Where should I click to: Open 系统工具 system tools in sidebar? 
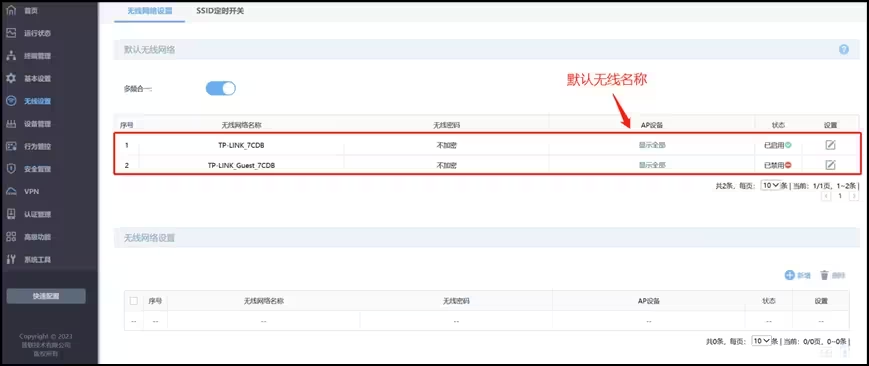[37, 259]
